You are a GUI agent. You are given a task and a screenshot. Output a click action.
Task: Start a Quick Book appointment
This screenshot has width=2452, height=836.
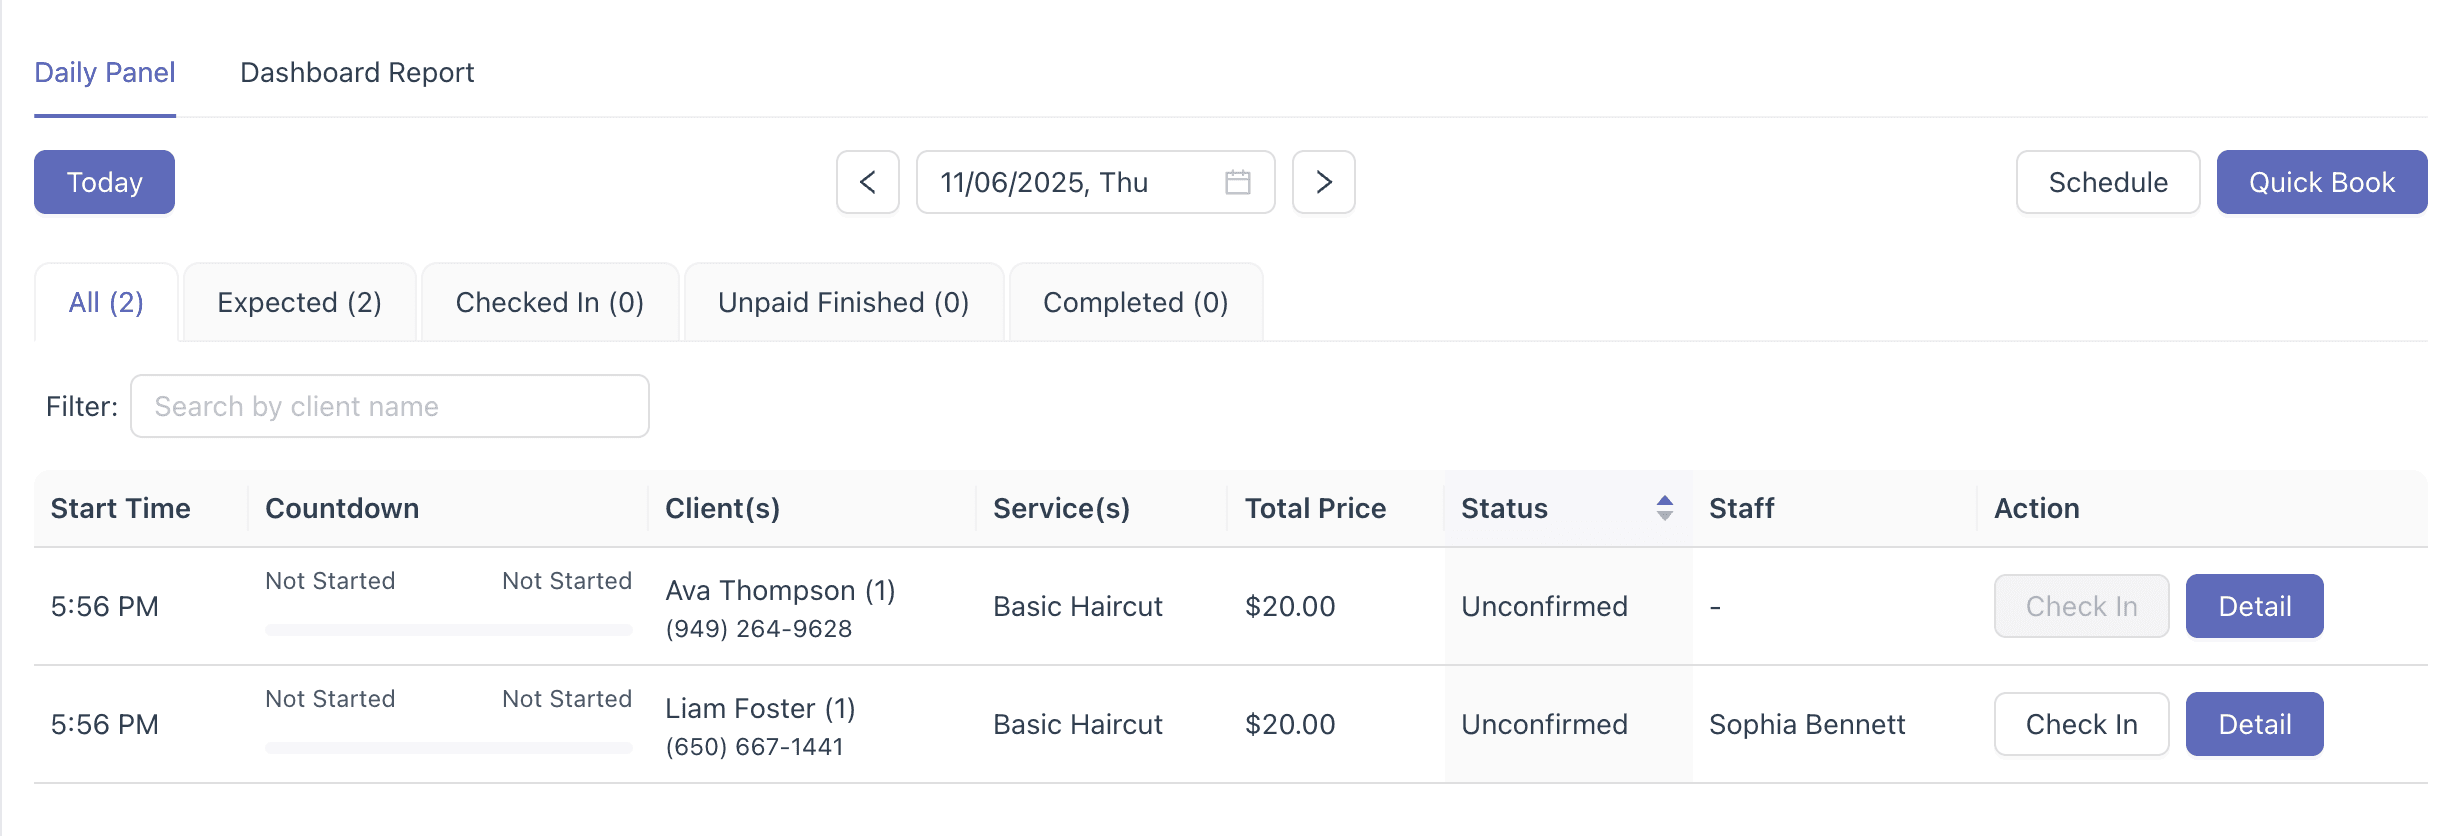[x=2321, y=182]
